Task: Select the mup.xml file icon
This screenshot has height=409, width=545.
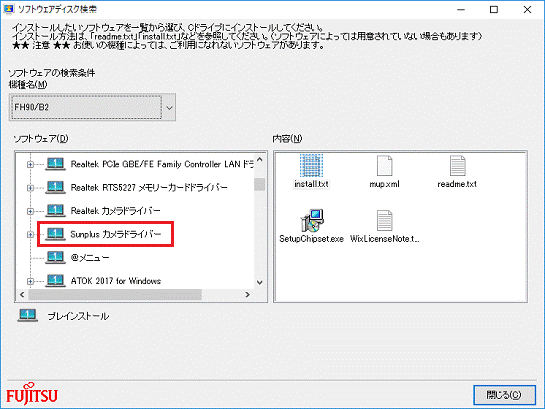Action: pos(384,166)
